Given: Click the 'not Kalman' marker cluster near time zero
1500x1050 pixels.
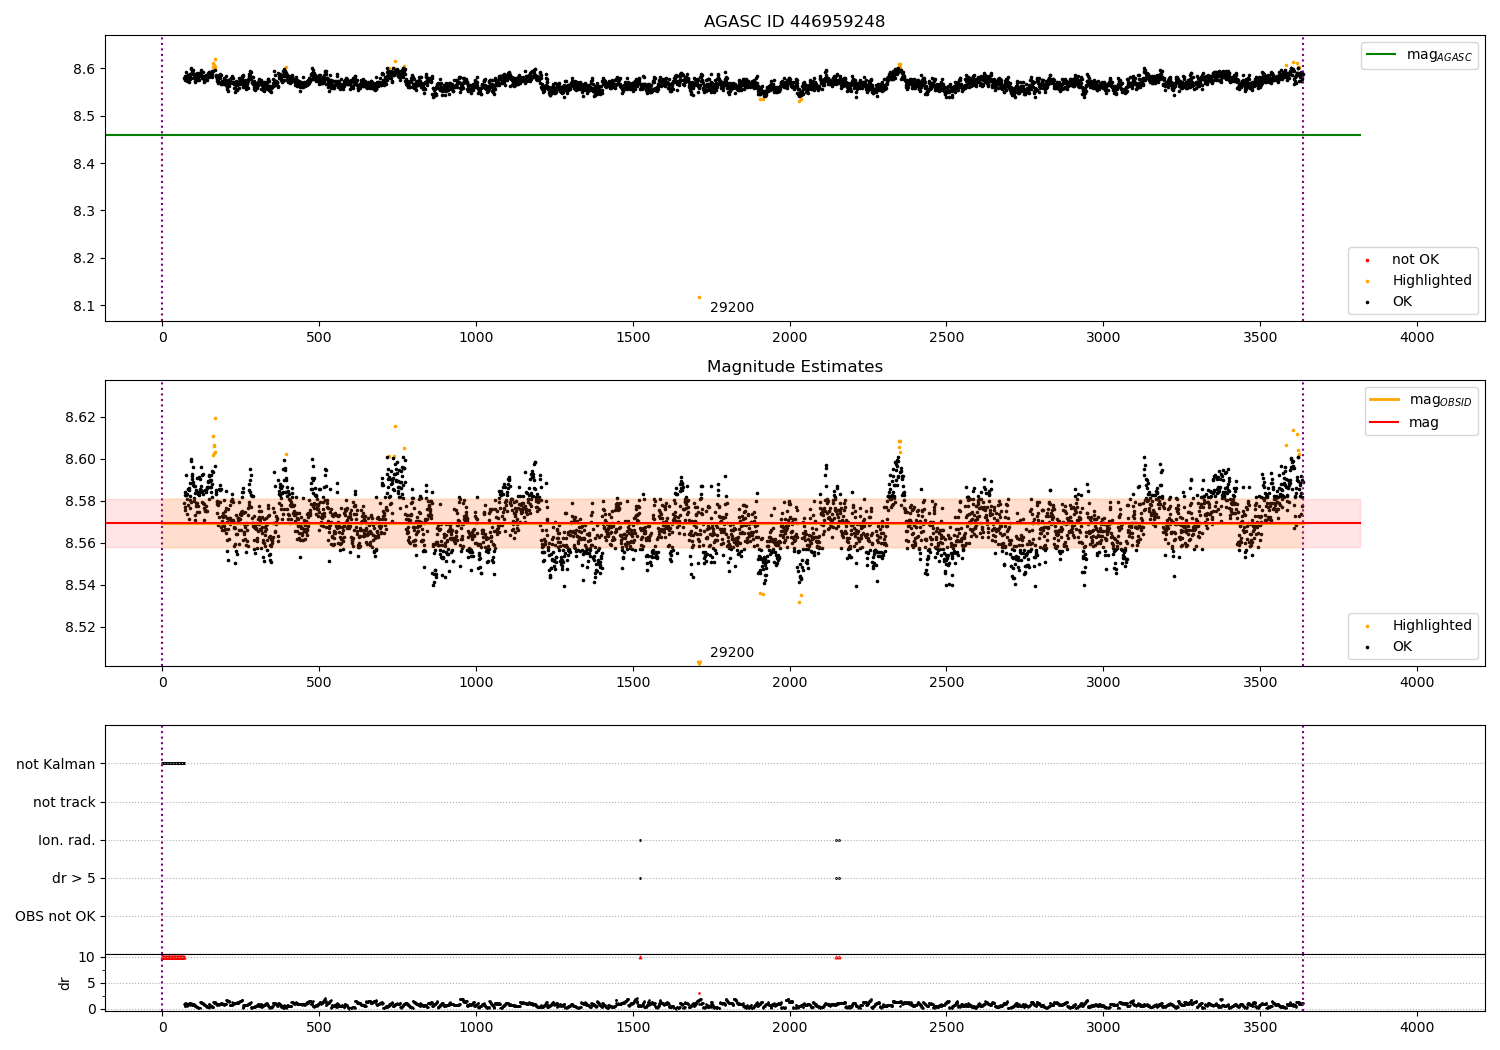Looking at the screenshot, I should 173,764.
